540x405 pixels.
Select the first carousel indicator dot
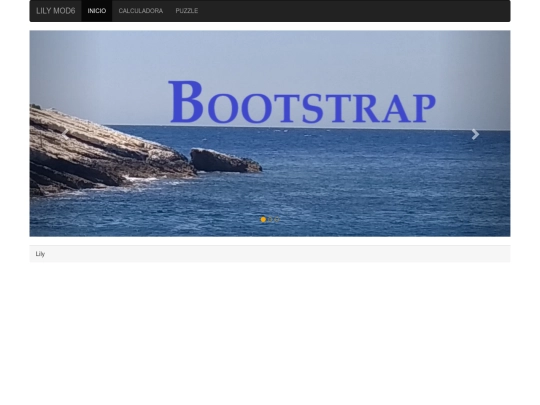pos(263,219)
